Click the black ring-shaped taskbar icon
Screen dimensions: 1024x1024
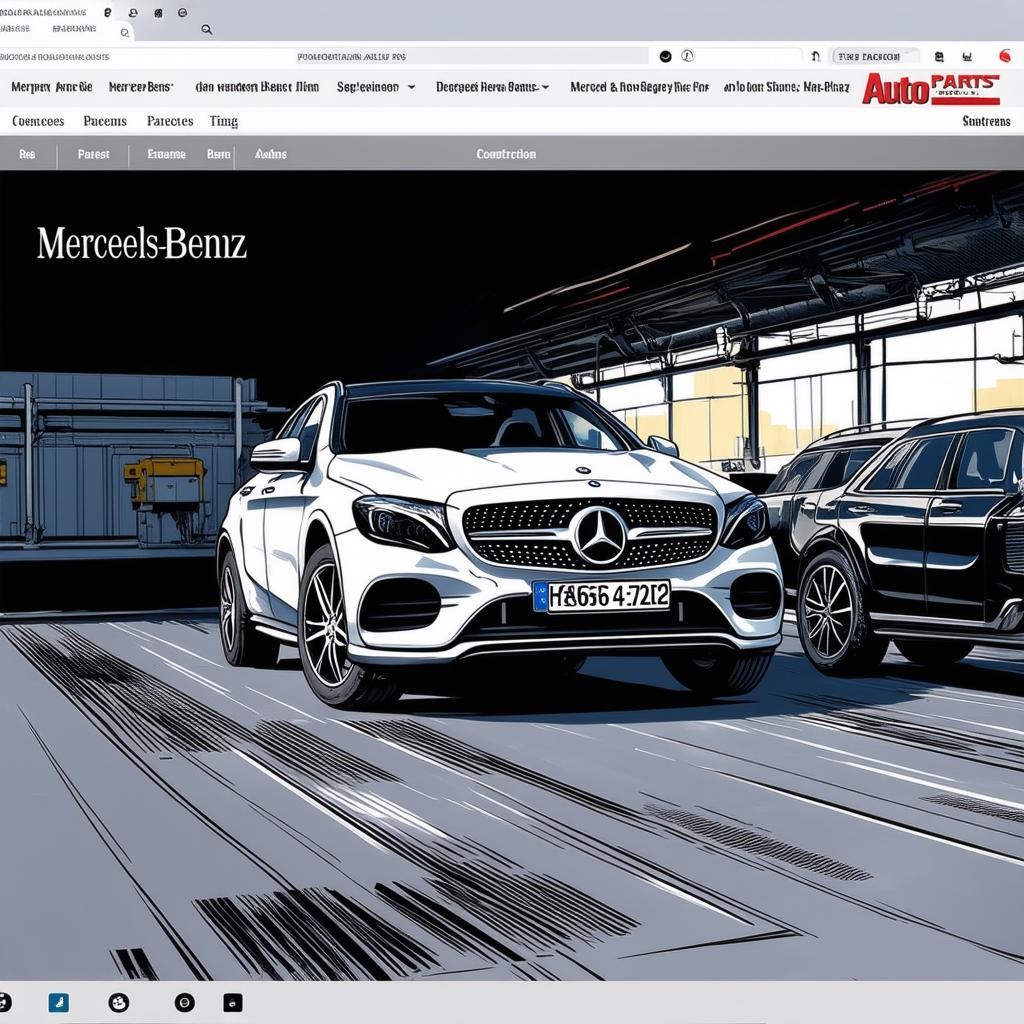[x=184, y=1002]
